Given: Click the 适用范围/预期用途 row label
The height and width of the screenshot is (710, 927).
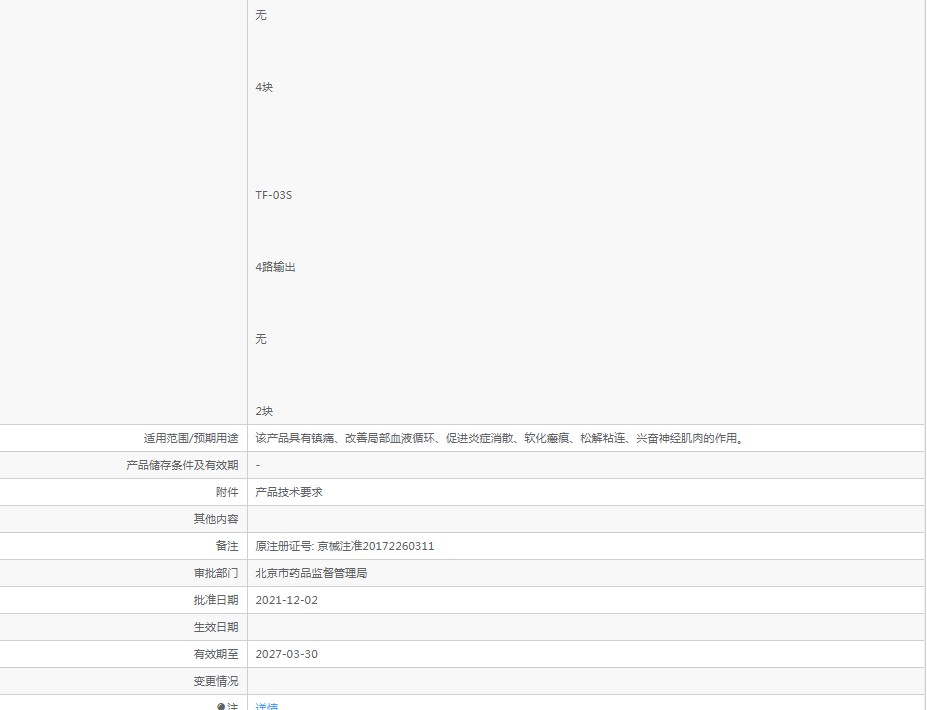Looking at the screenshot, I should [x=191, y=438].
